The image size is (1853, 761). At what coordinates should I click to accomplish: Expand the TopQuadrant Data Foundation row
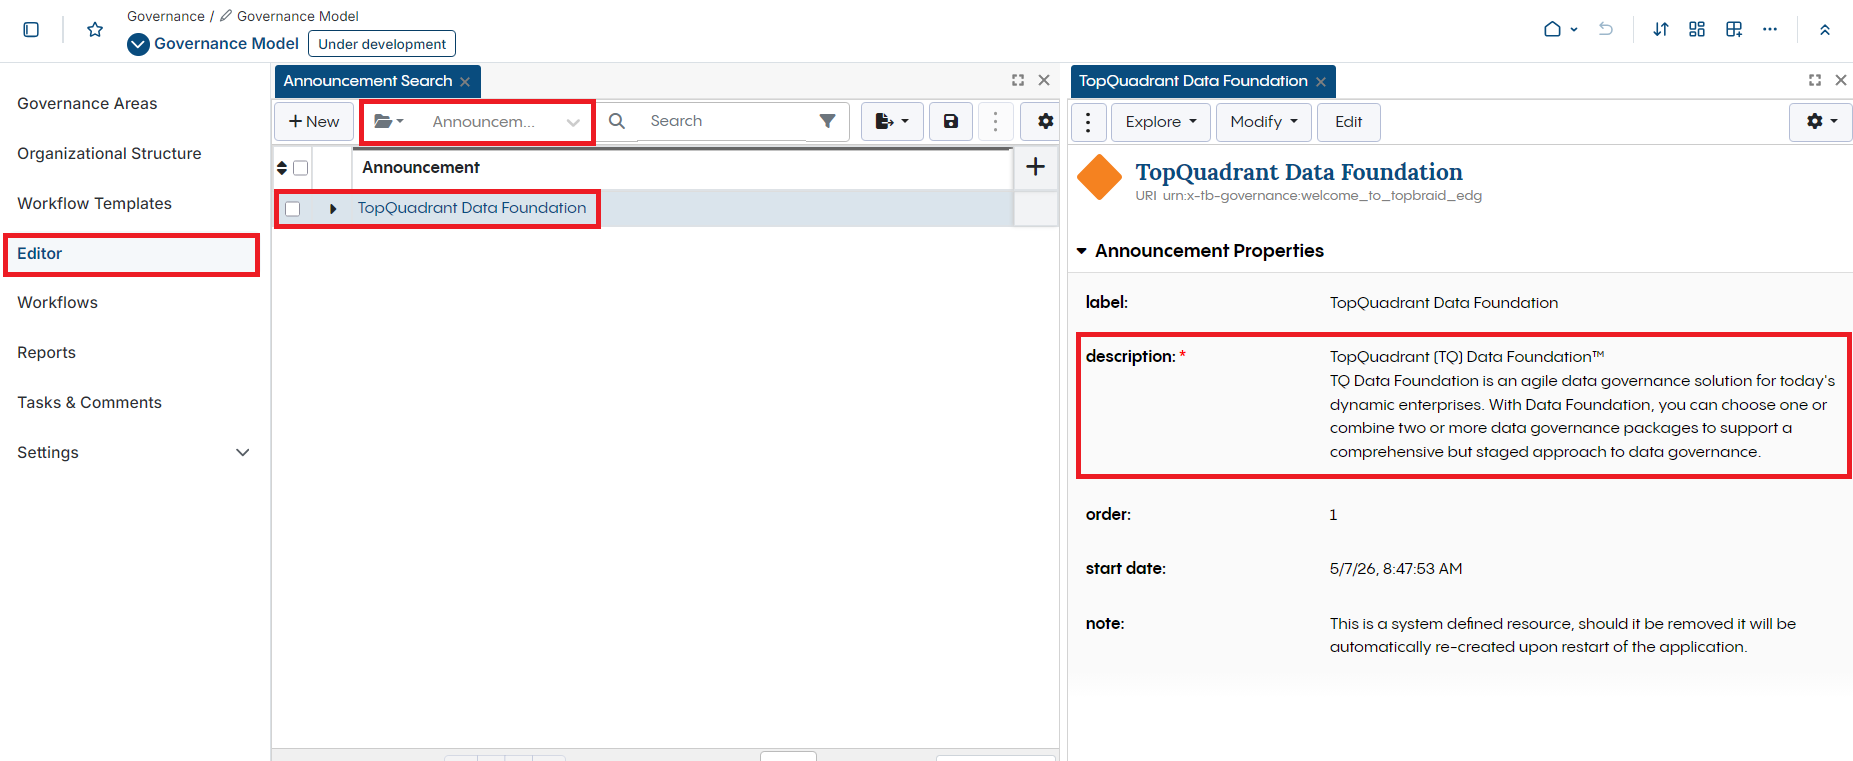point(333,209)
